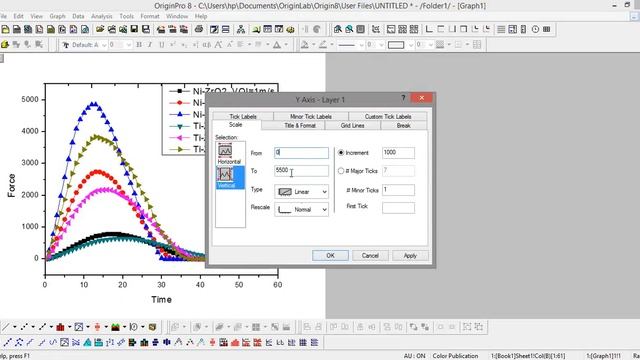Click the Save project floppy icon
This screenshot has height=360, width=640.
tap(134, 29)
